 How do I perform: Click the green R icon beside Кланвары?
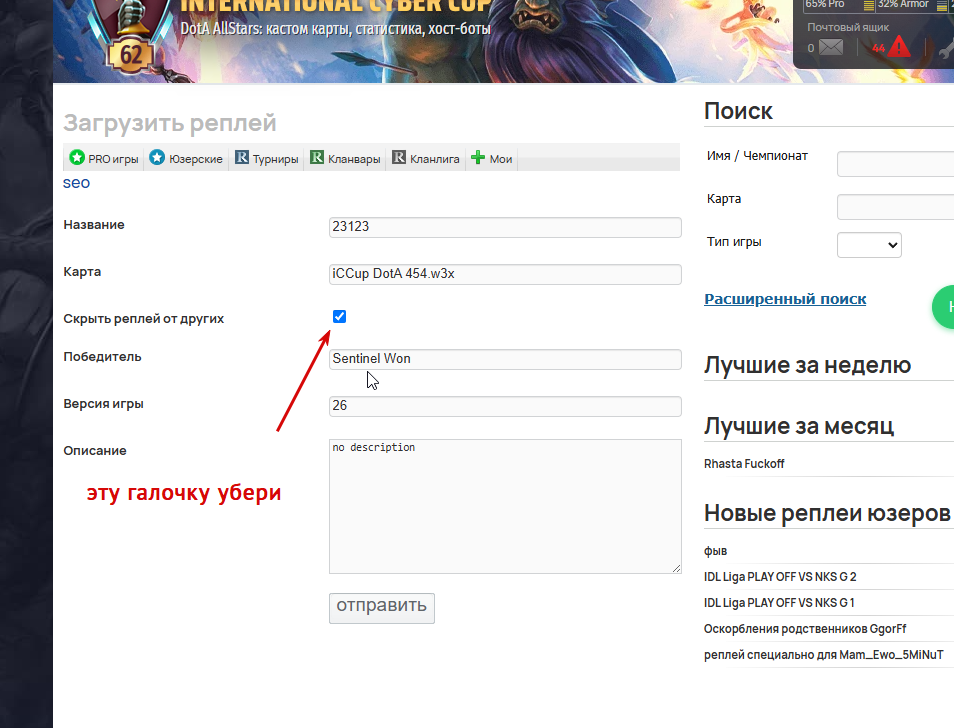[317, 158]
